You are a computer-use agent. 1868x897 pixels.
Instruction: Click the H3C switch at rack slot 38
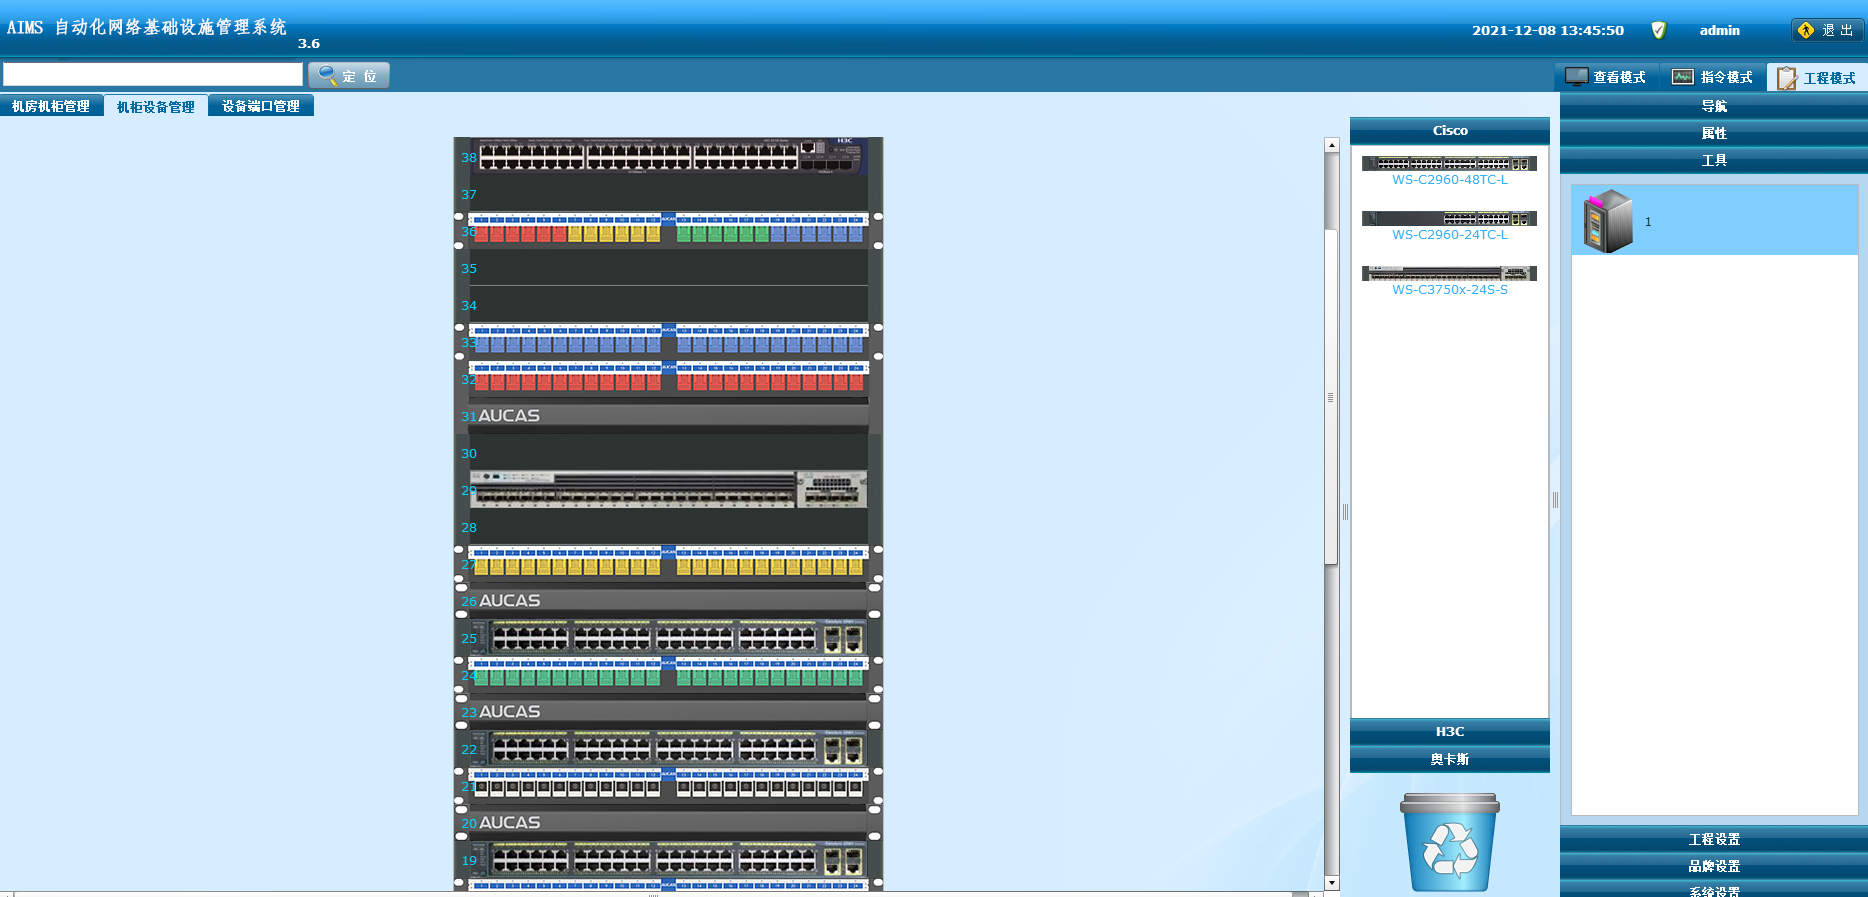coord(668,157)
